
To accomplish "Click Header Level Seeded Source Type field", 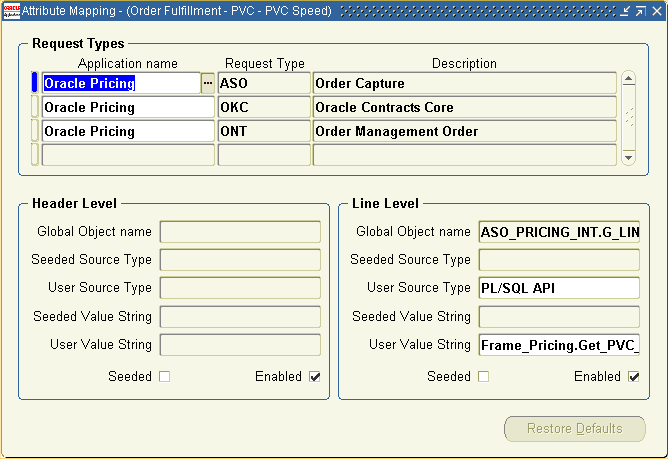I will [240, 260].
